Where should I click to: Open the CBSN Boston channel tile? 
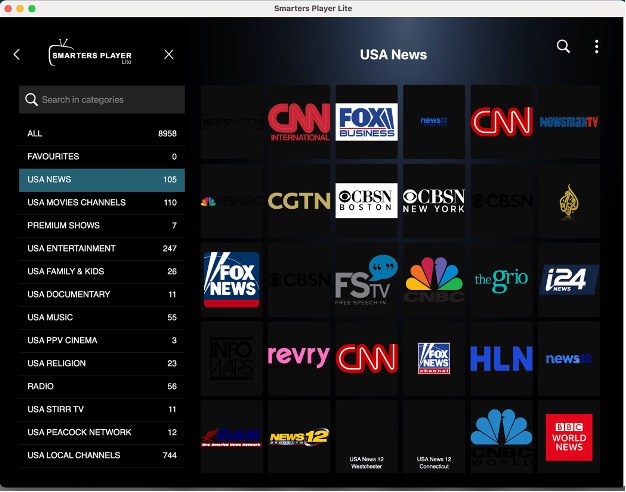pyautogui.click(x=366, y=200)
